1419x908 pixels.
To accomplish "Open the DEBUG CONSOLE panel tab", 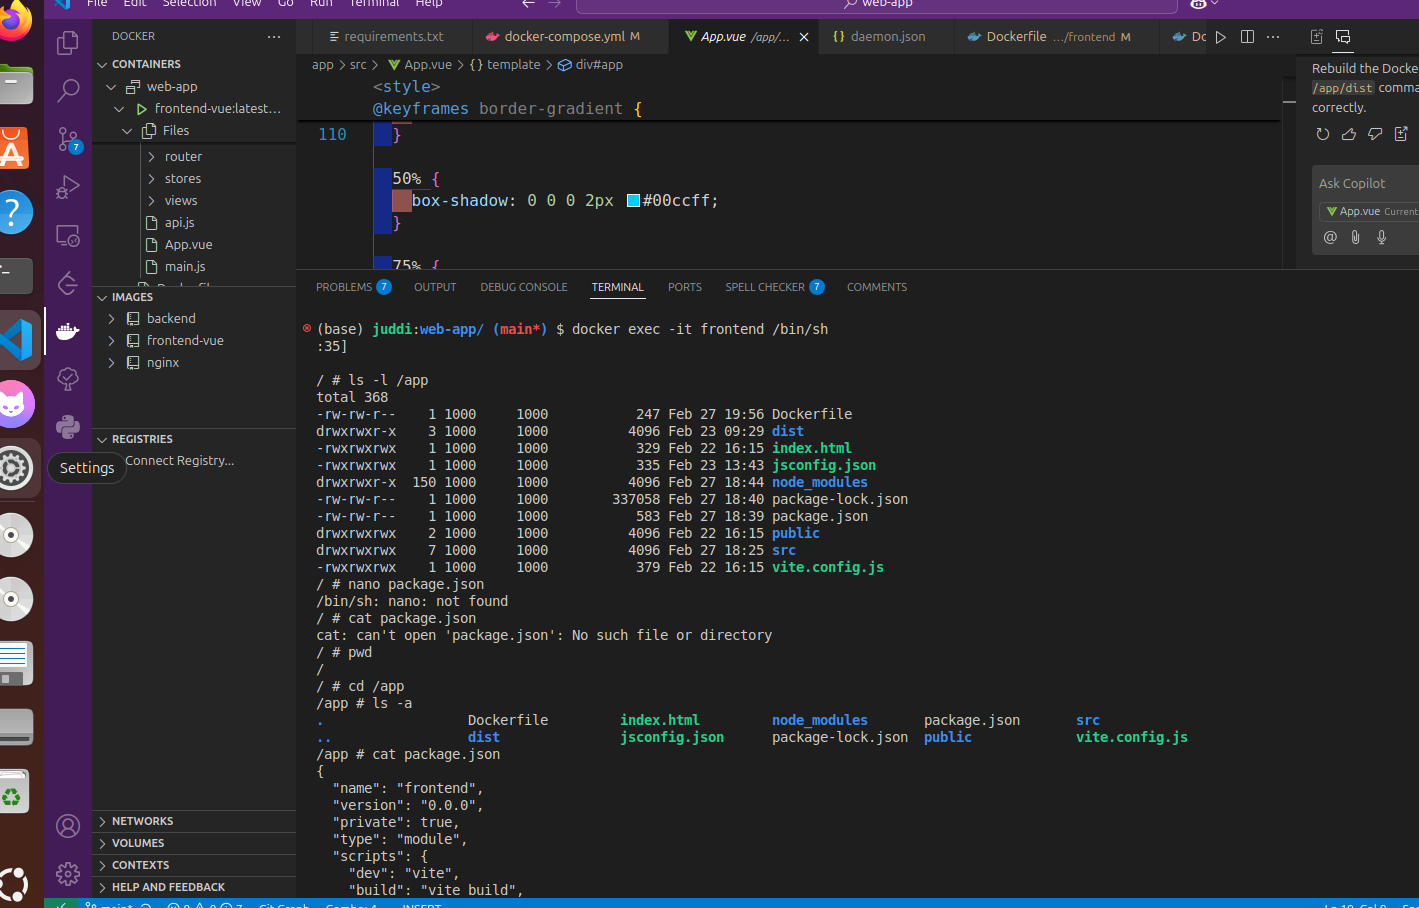I will 524,287.
